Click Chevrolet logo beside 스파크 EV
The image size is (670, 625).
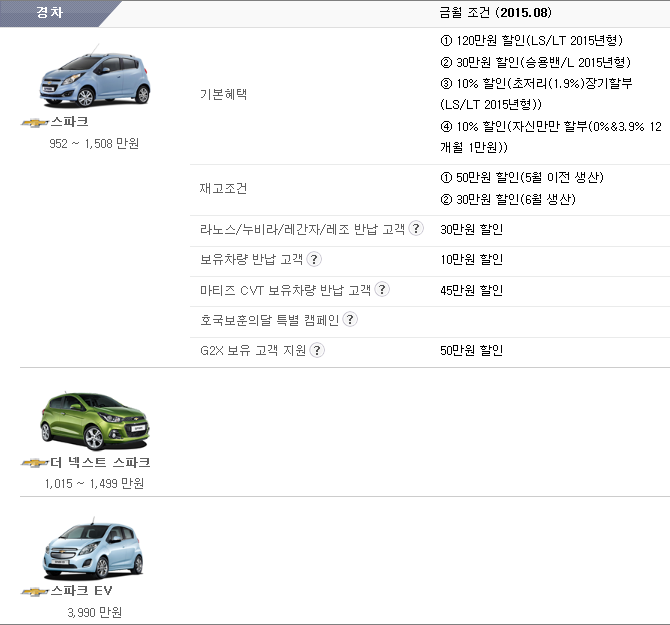pos(35,592)
